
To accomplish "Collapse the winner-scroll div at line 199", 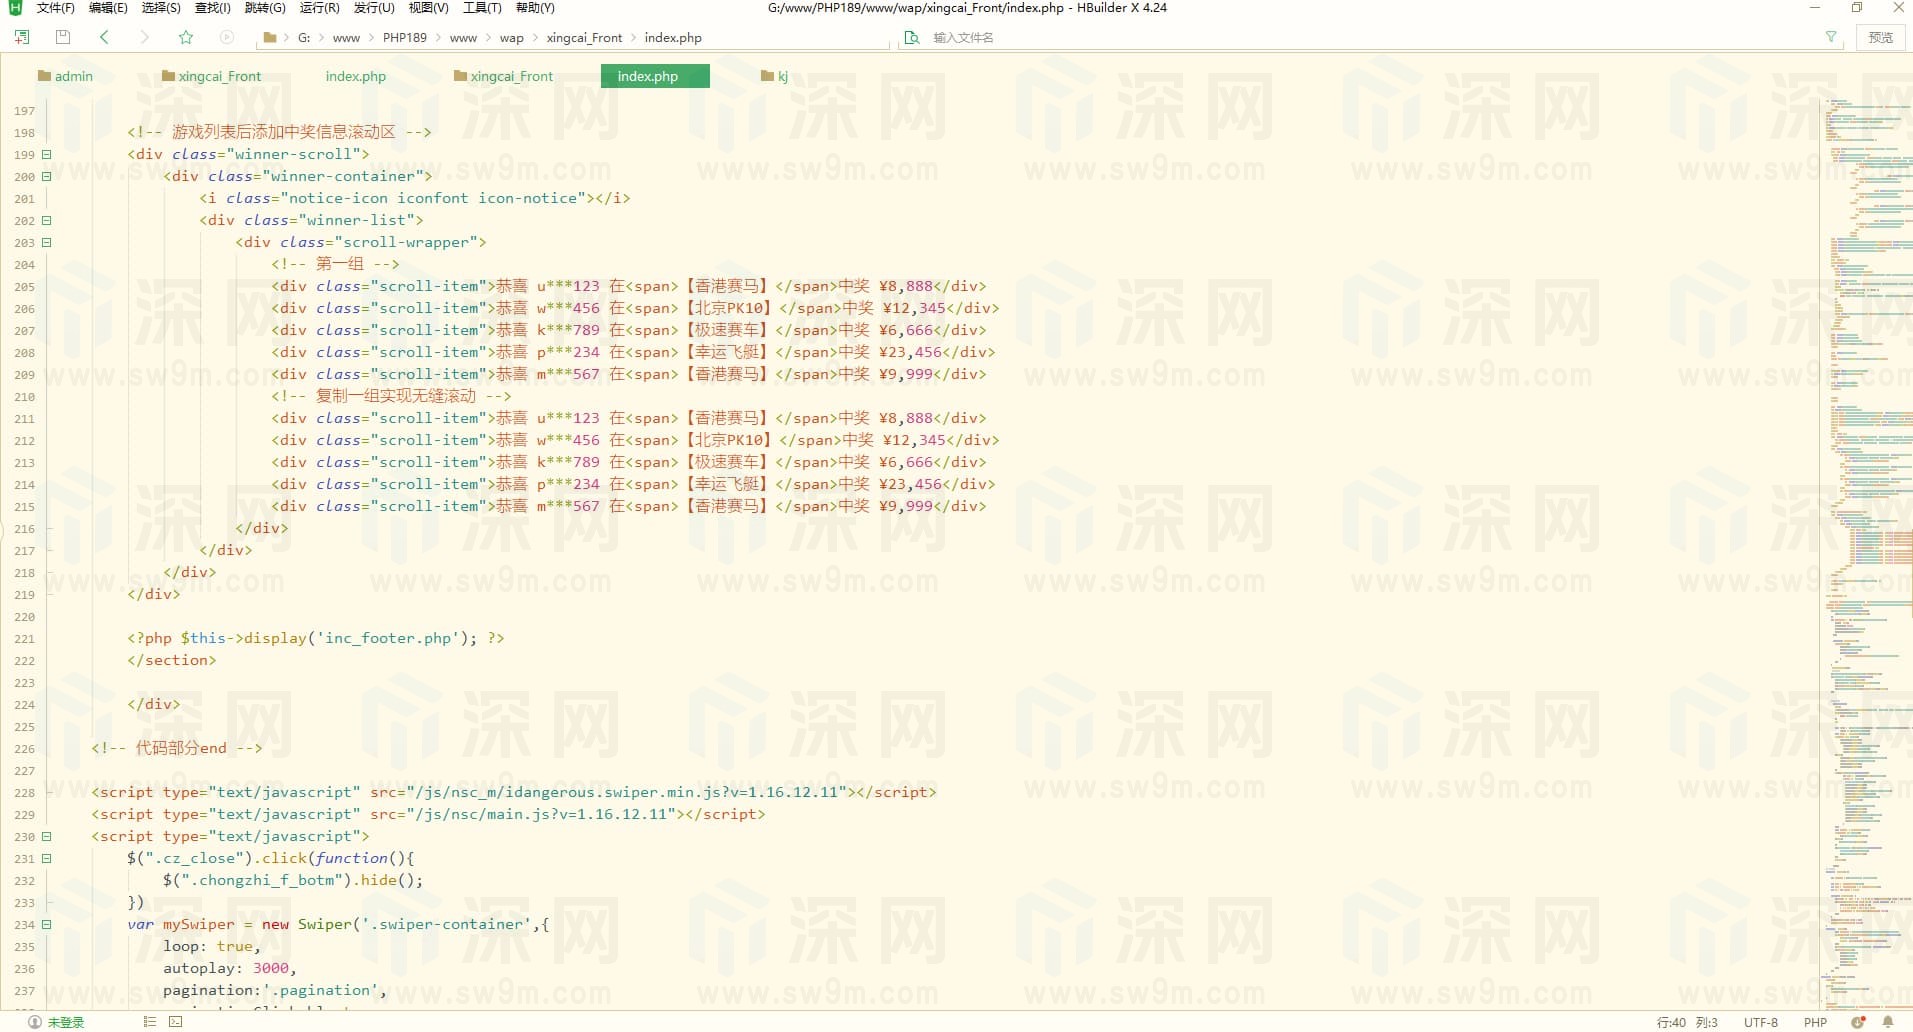I will [46, 155].
